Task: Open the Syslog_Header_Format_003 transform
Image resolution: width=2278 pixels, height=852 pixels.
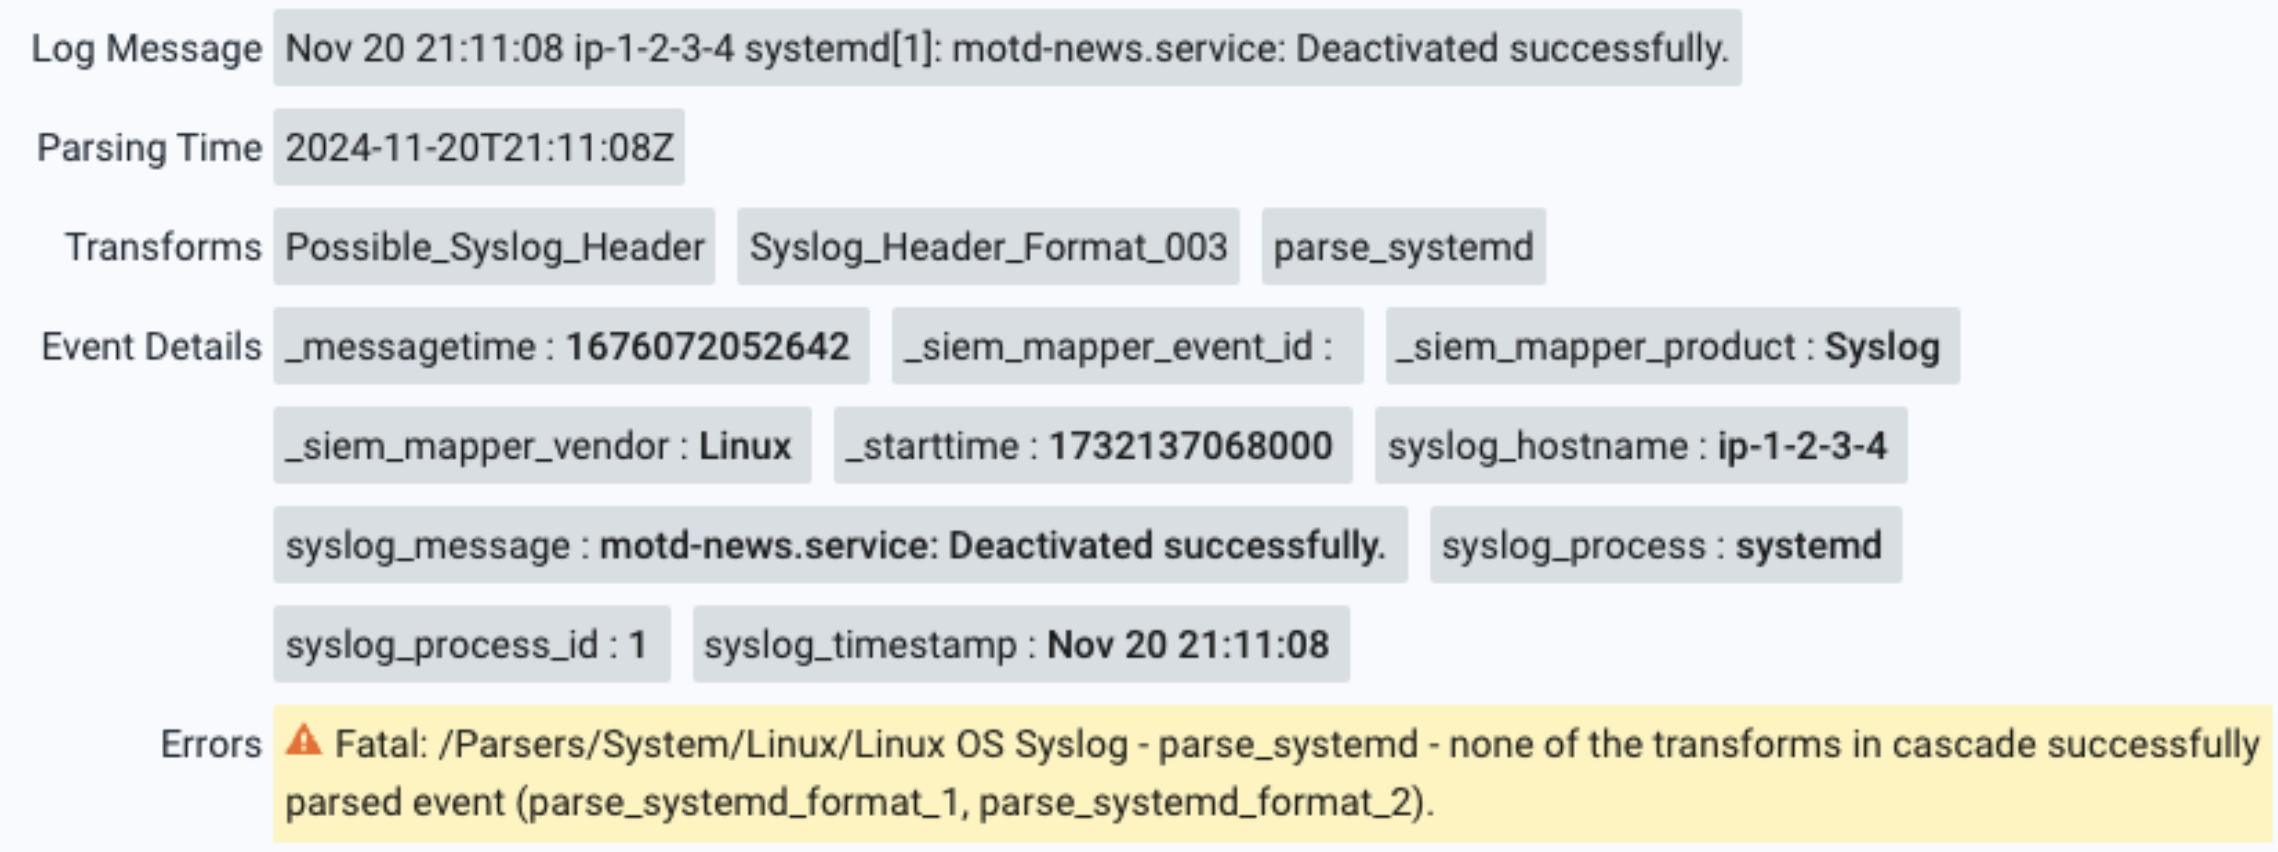Action: pos(988,247)
